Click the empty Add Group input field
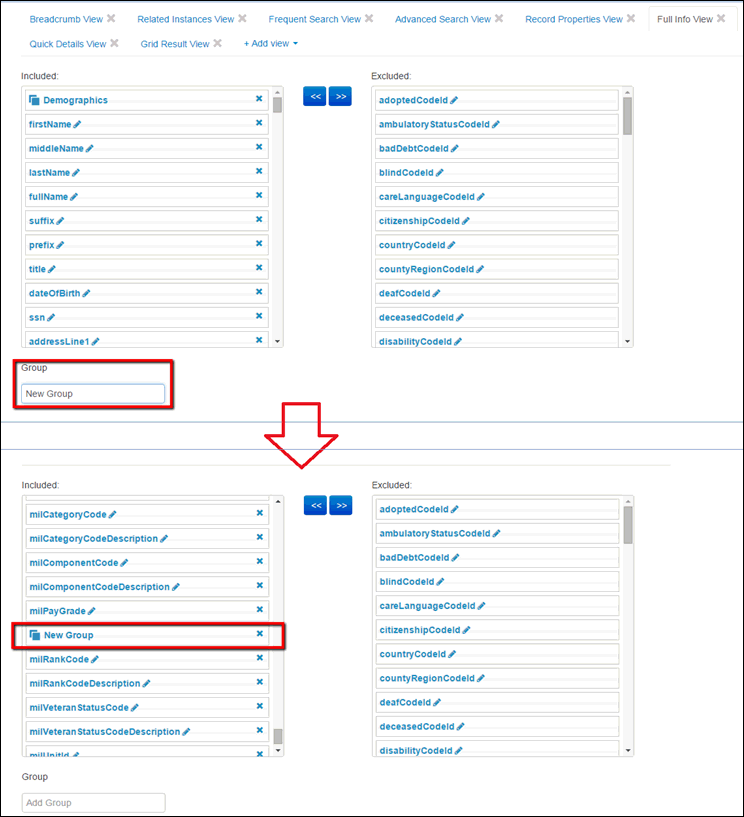This screenshot has height=817, width=744. (93, 802)
